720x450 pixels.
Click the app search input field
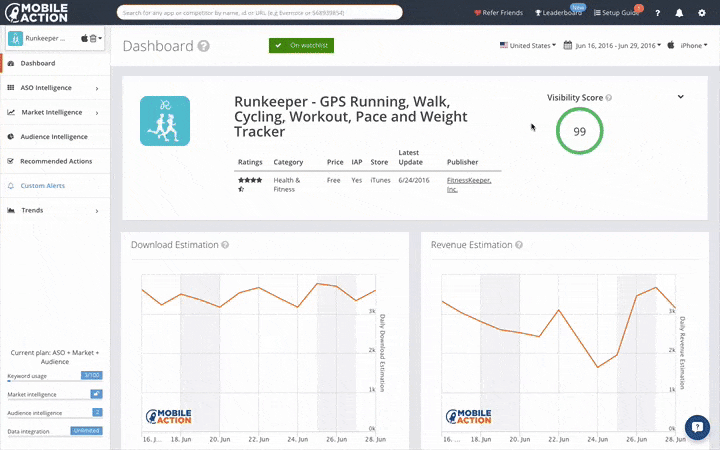(260, 13)
